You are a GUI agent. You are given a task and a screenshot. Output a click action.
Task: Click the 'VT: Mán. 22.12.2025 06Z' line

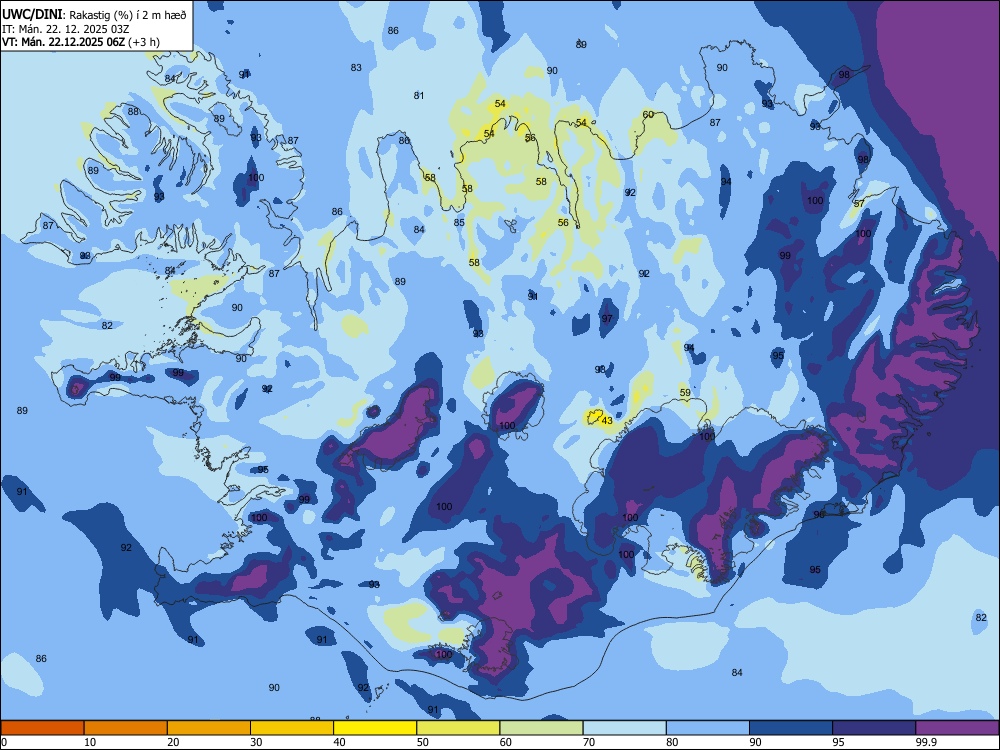(64, 42)
